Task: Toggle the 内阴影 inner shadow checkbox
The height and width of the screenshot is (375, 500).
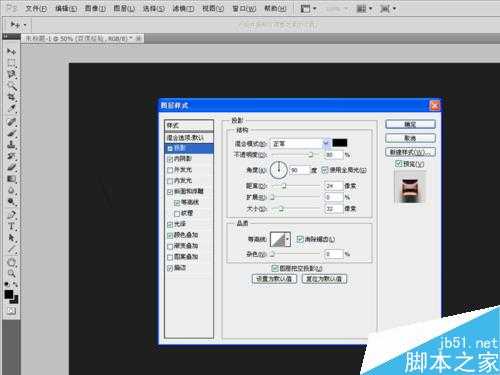Action: tap(170, 159)
